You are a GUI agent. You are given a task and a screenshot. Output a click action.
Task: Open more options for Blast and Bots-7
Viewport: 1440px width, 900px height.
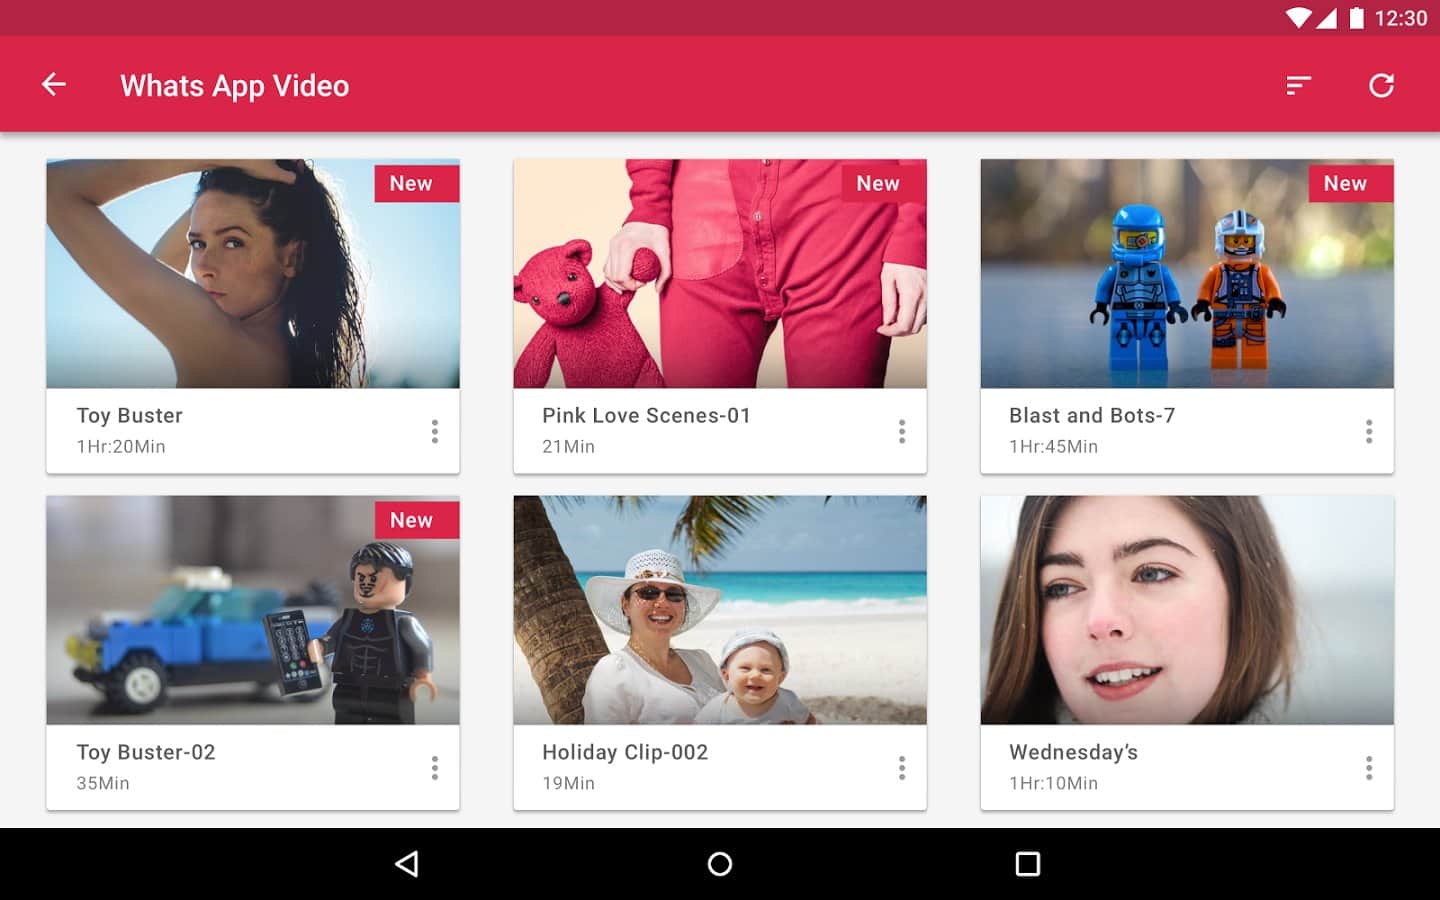click(1368, 431)
